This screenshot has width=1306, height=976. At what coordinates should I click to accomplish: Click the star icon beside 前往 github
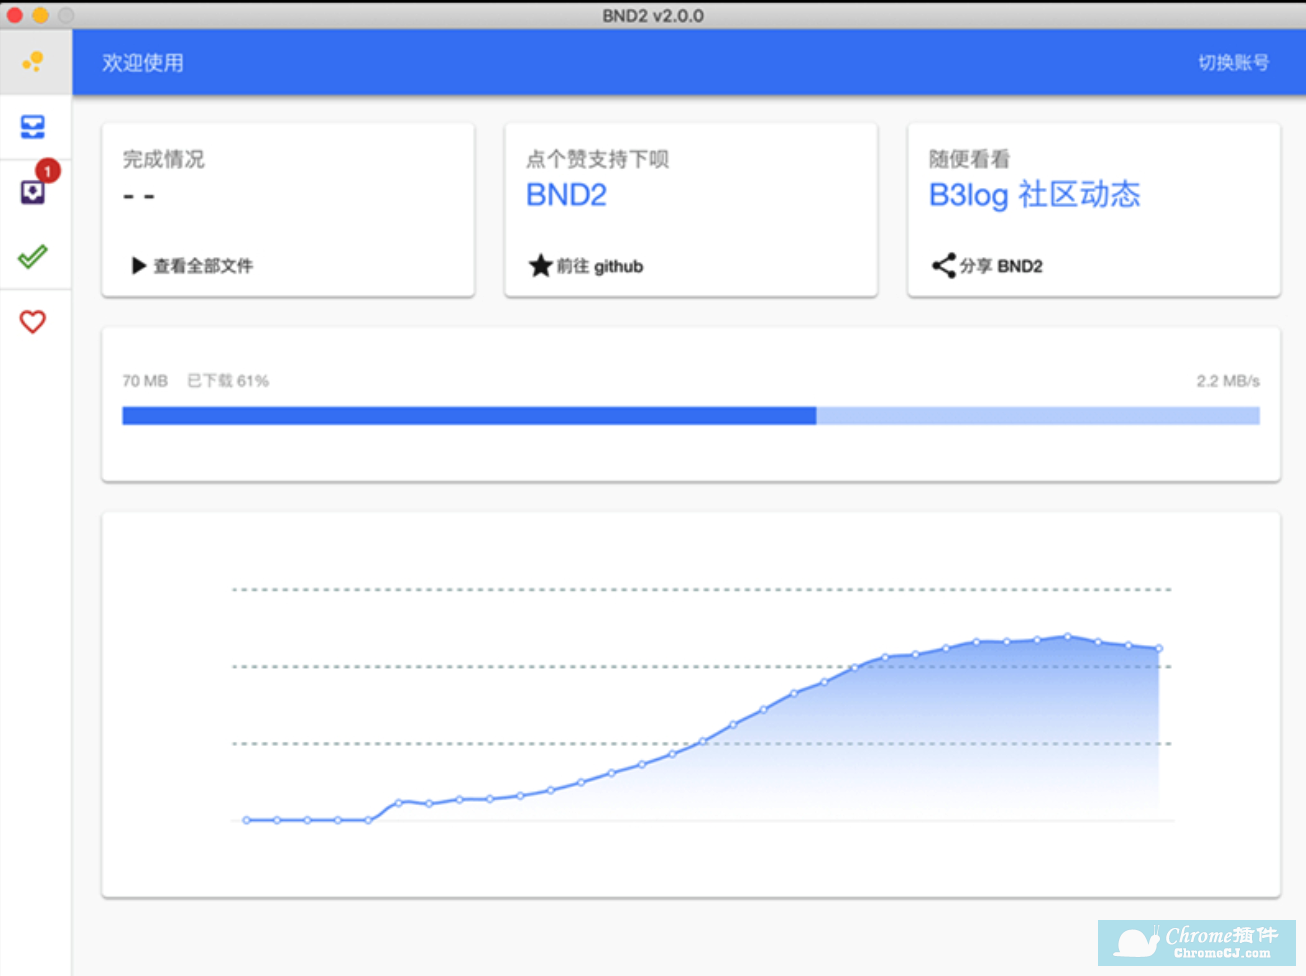[540, 266]
